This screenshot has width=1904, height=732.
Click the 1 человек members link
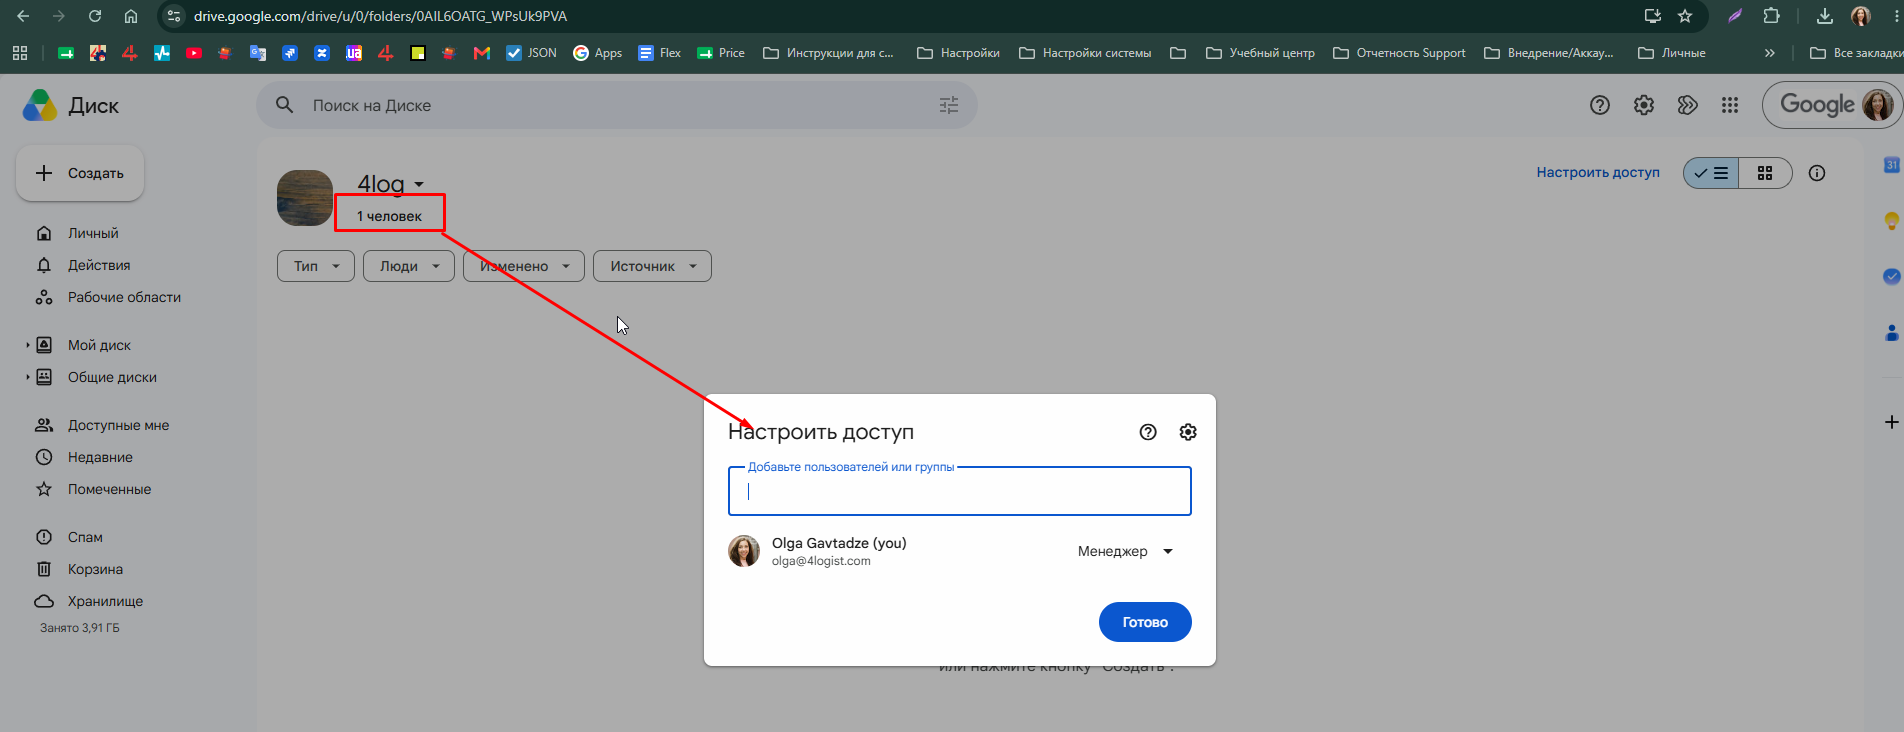pos(389,216)
